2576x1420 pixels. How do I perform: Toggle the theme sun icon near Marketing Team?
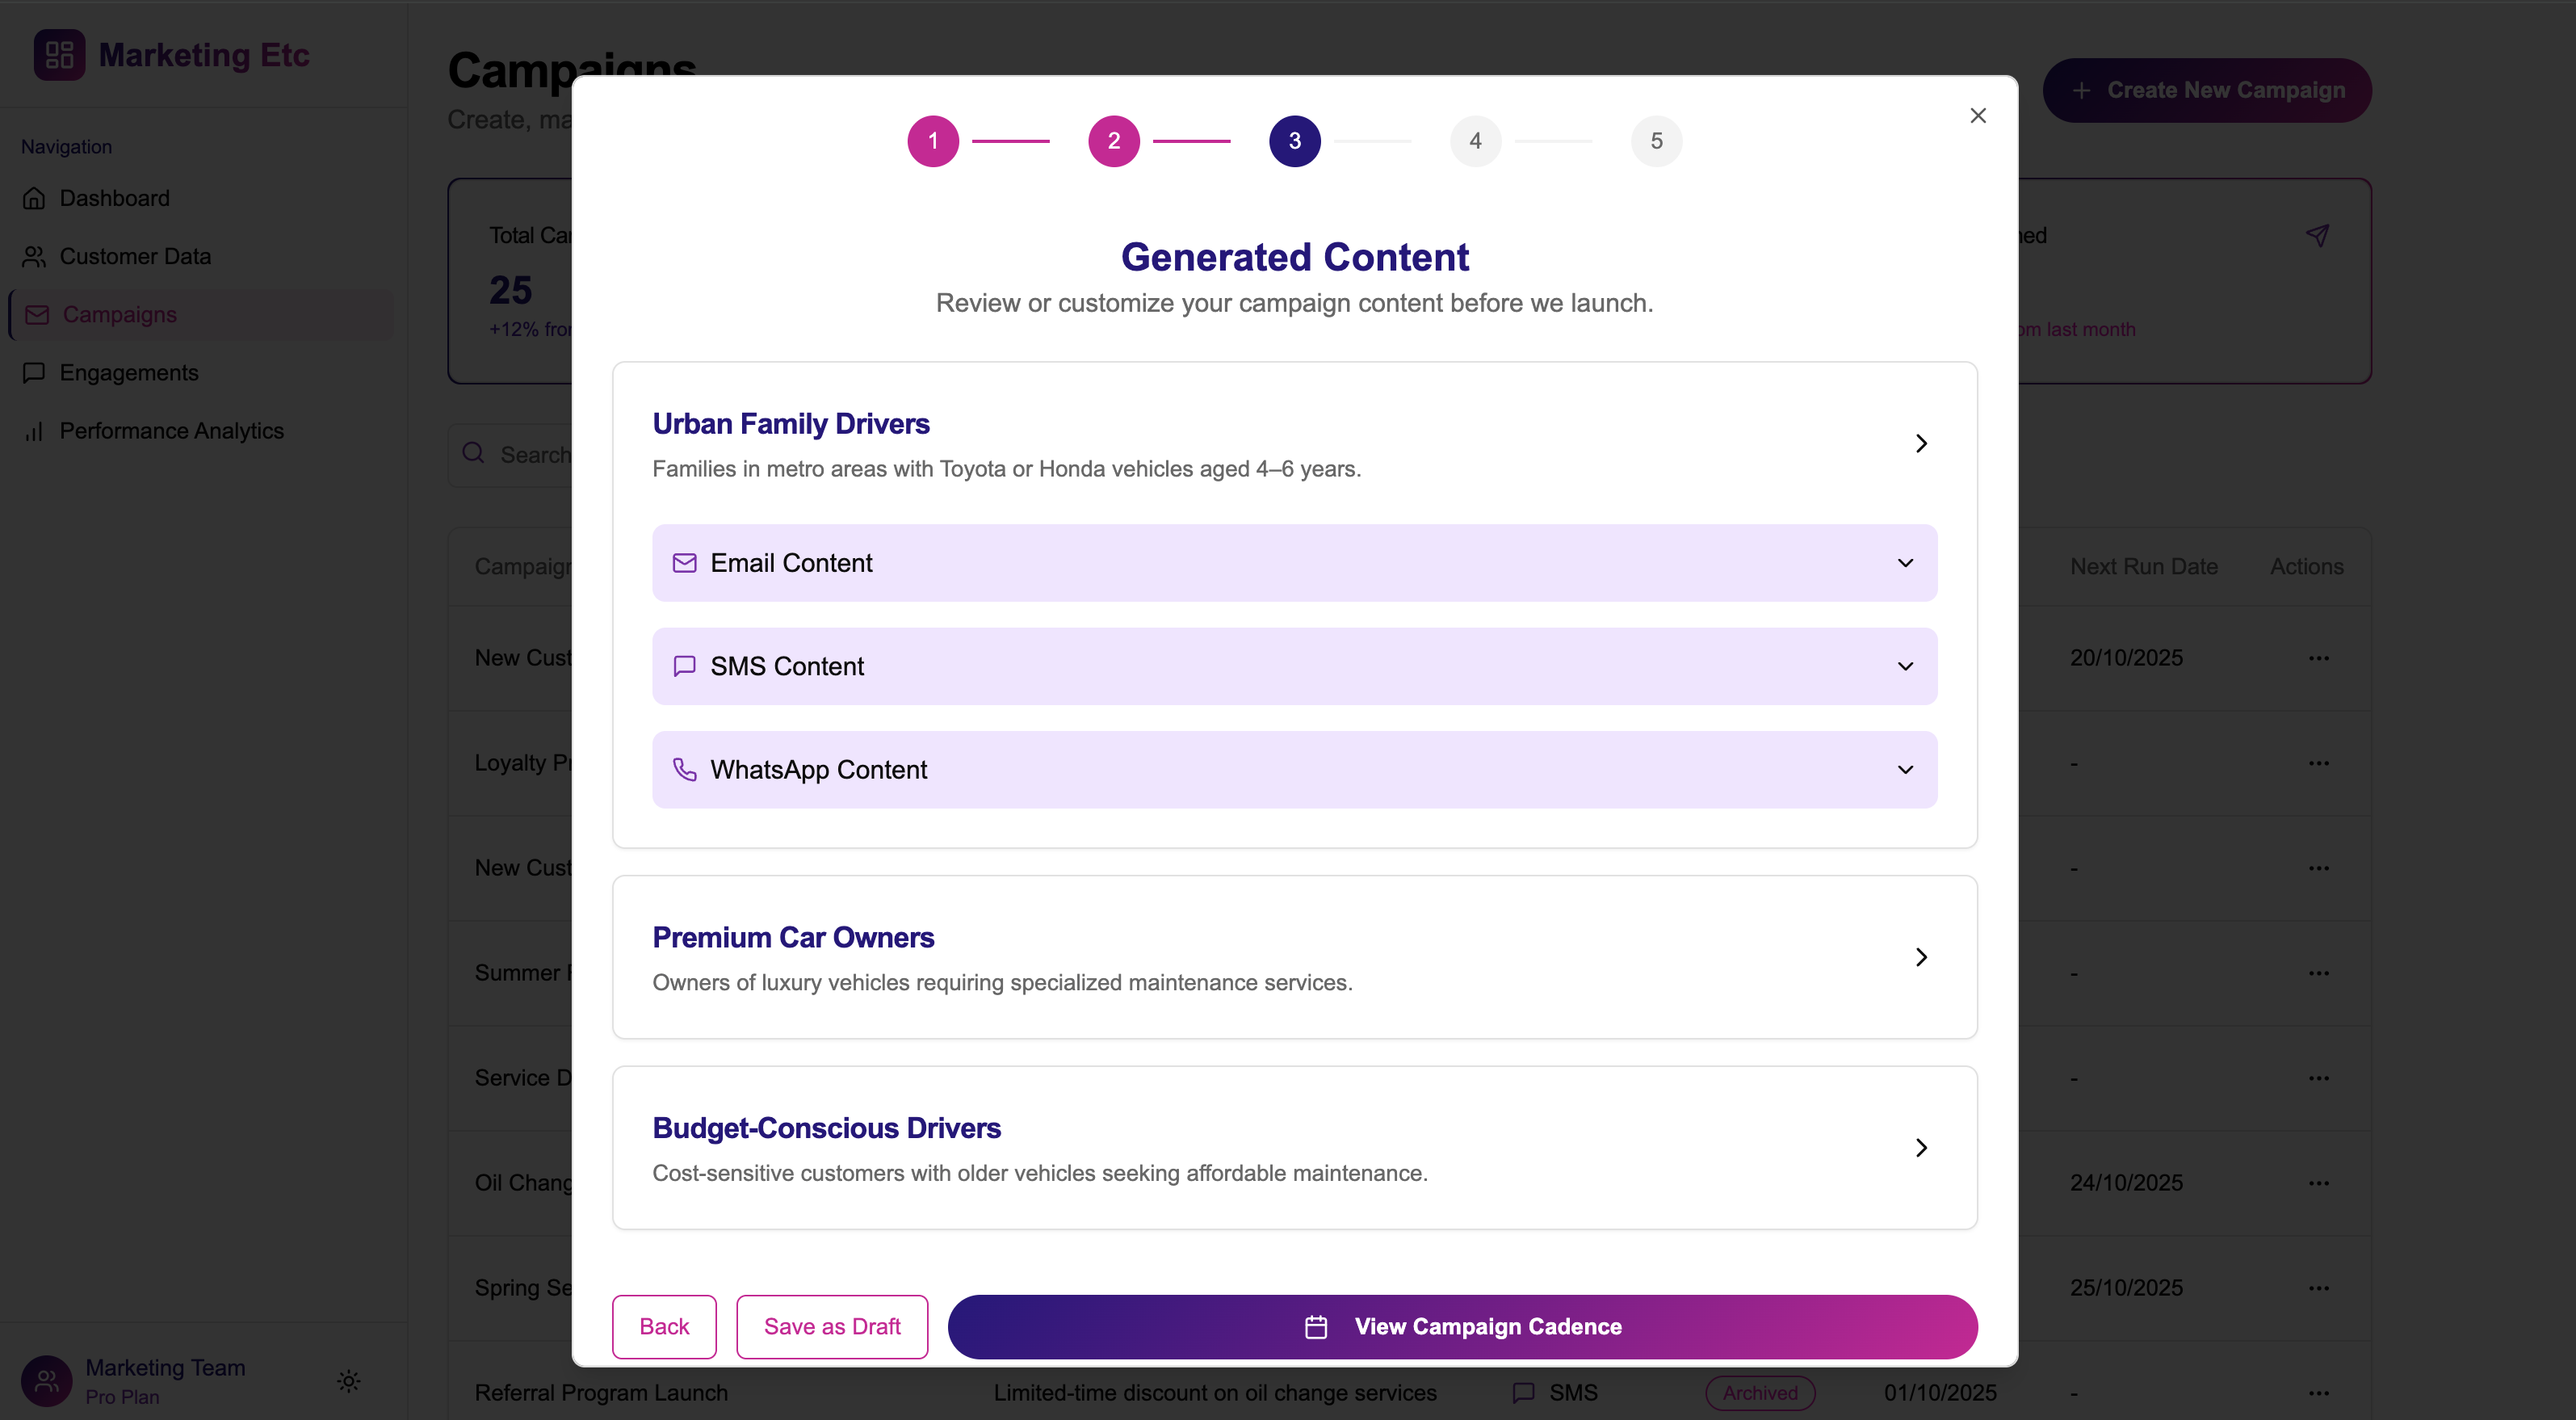tap(347, 1381)
